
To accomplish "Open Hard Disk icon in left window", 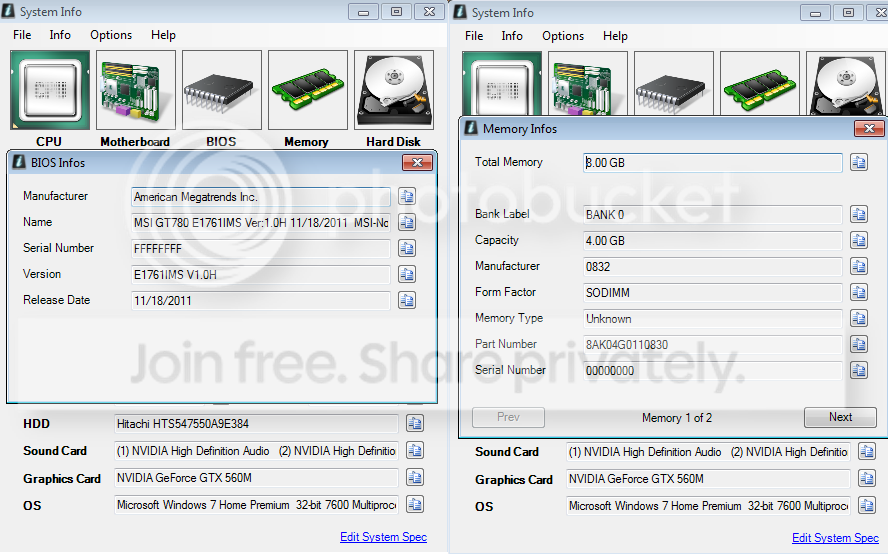I will coord(394,90).
